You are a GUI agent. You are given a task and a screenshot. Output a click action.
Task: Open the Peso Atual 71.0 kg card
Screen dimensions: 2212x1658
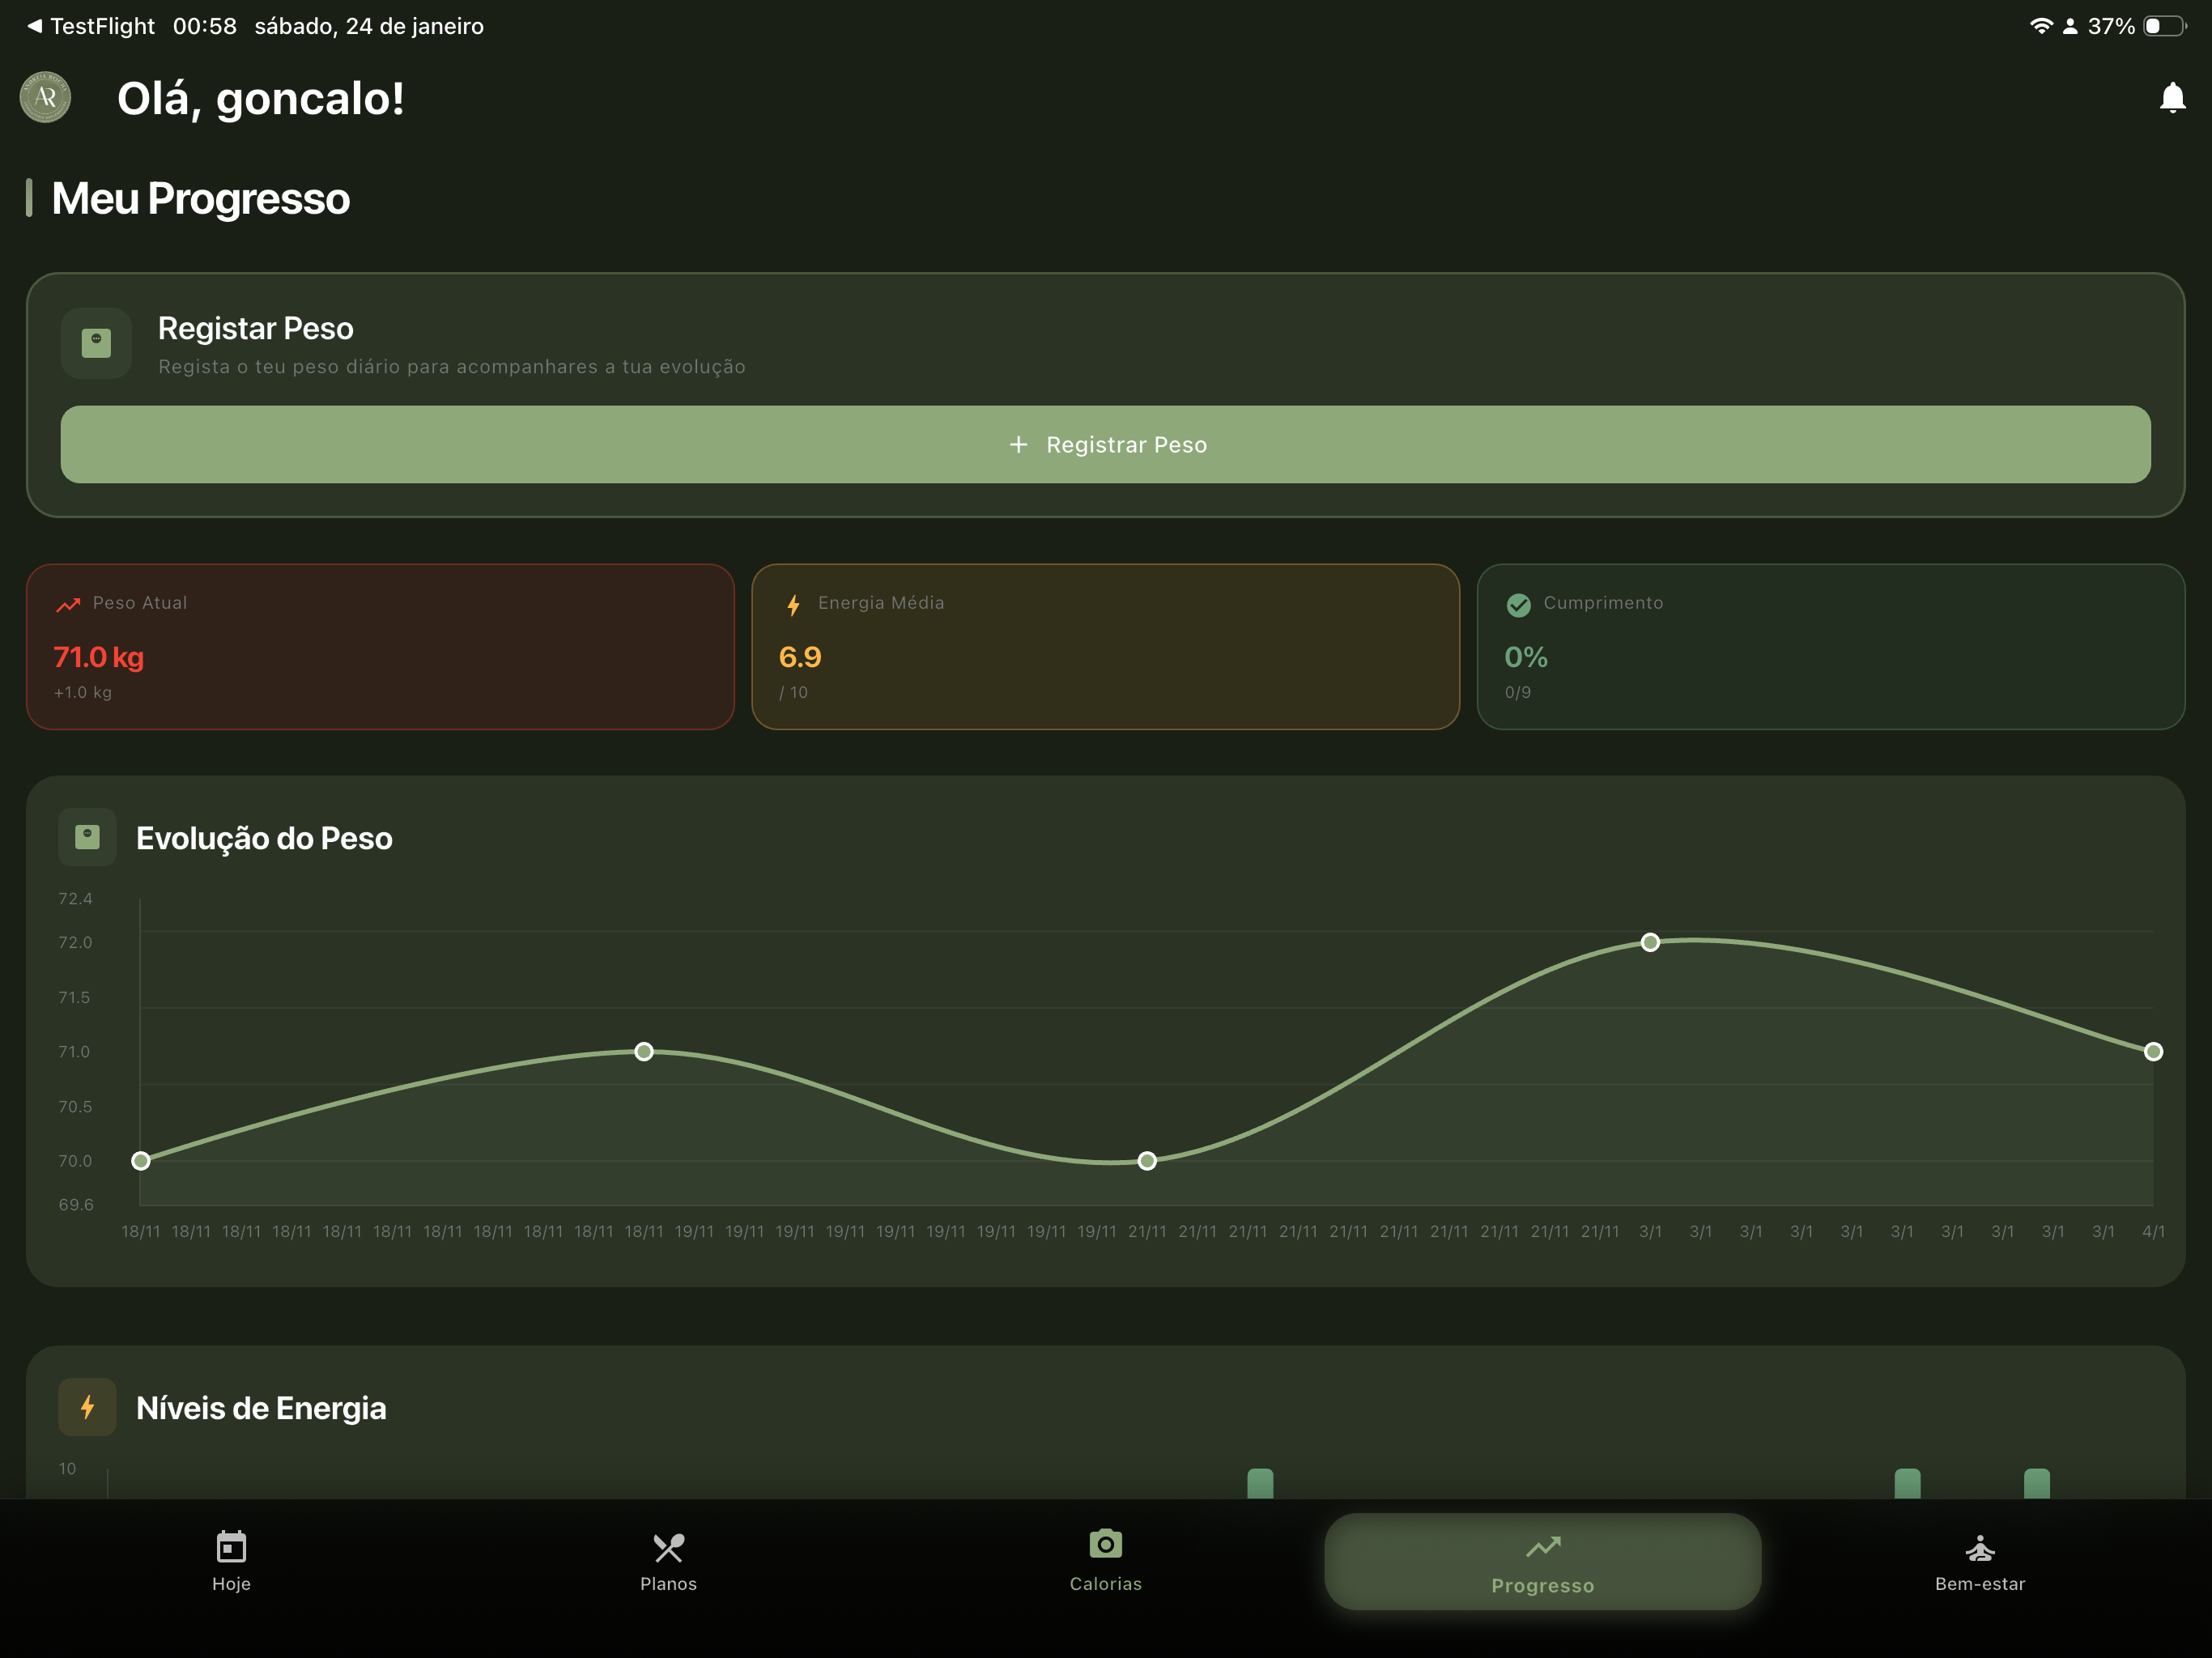(x=380, y=646)
